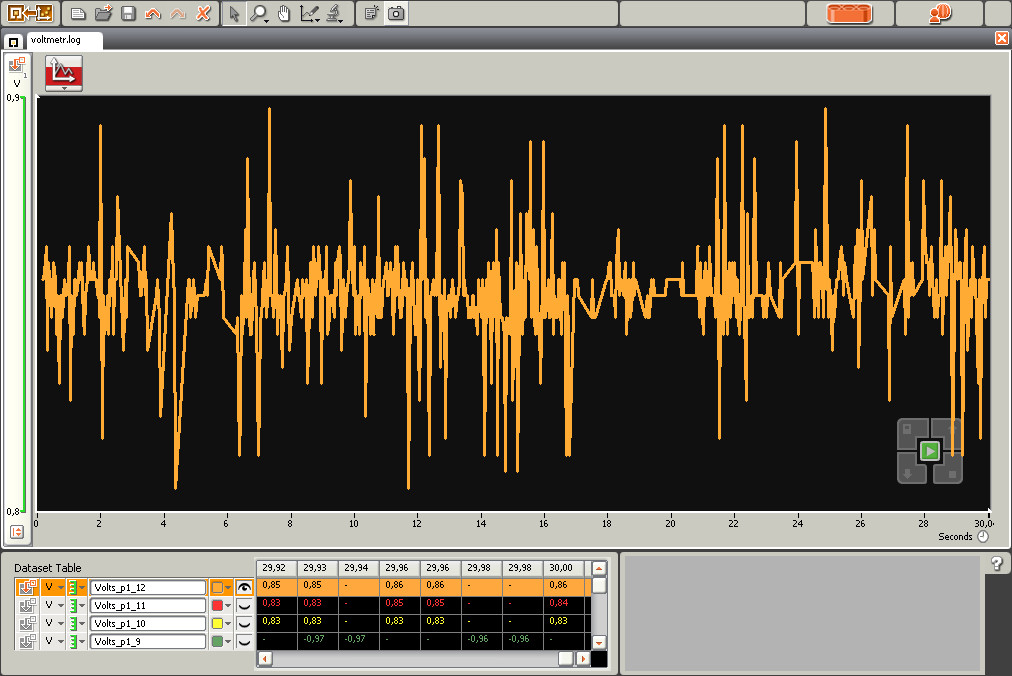Click the clock icon next to Seconds

983,537
